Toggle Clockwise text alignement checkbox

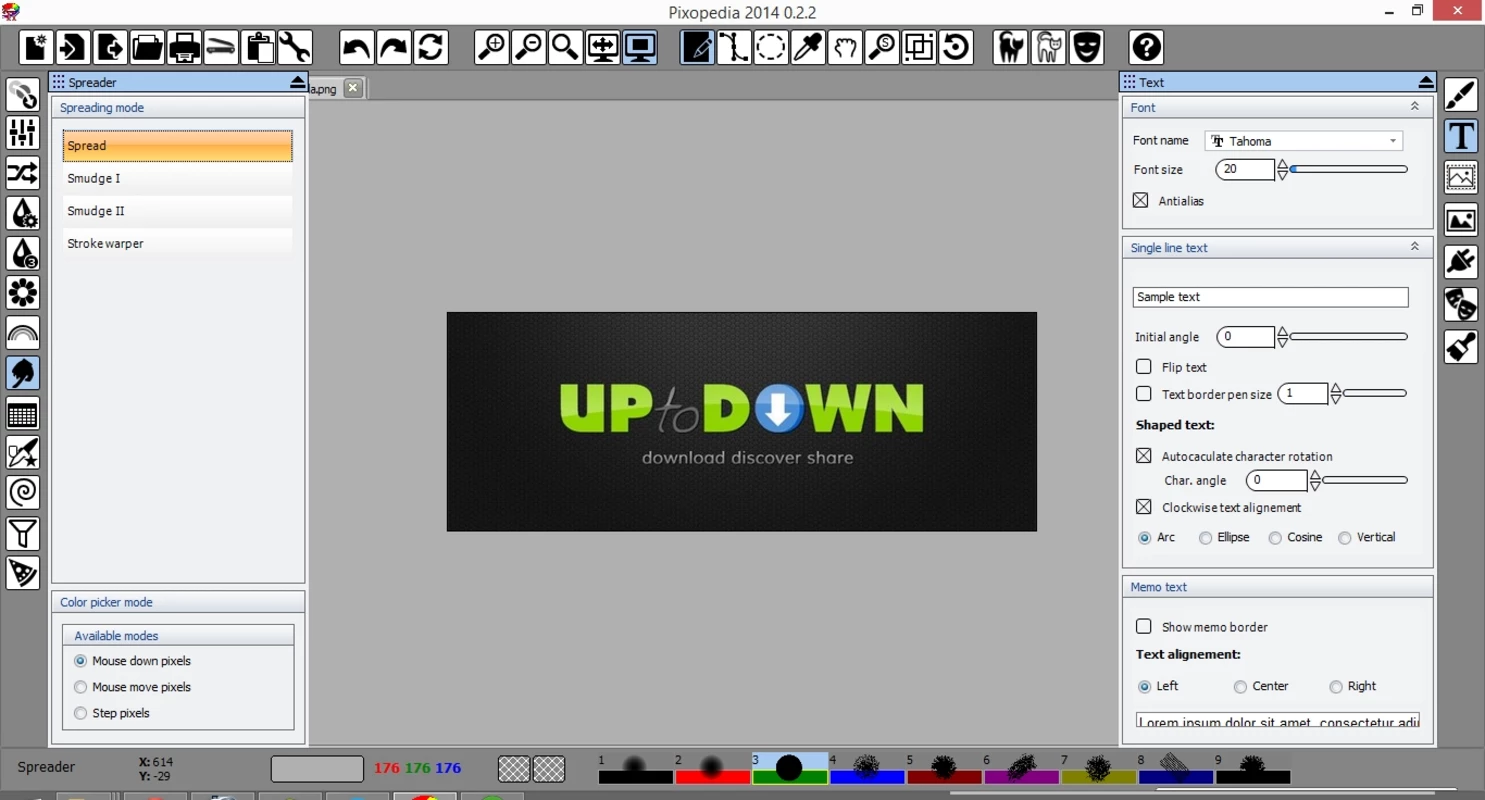point(1144,507)
